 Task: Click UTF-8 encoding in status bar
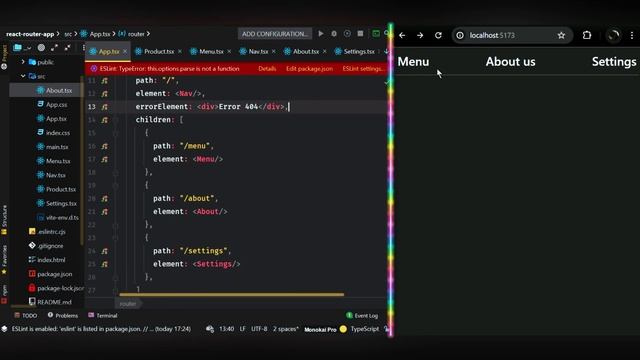coord(259,329)
